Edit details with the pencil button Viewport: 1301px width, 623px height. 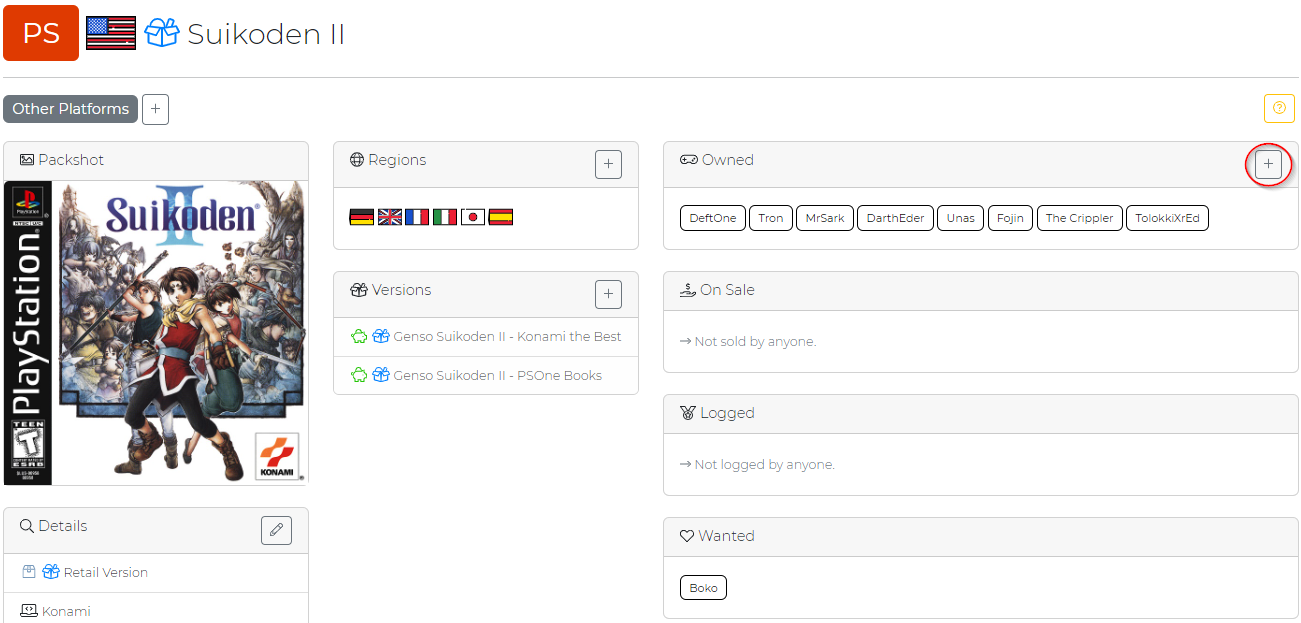pyautogui.click(x=276, y=530)
